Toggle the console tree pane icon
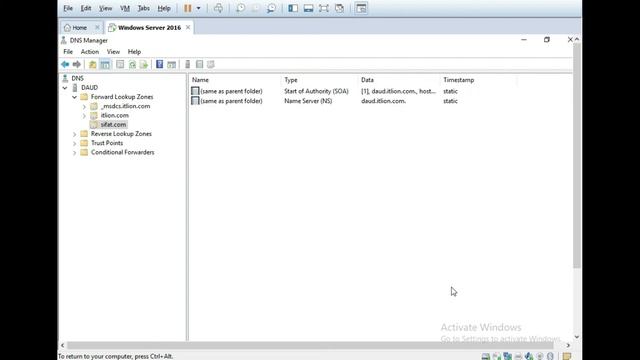Viewport: 640px width, 360px height. pos(105,64)
